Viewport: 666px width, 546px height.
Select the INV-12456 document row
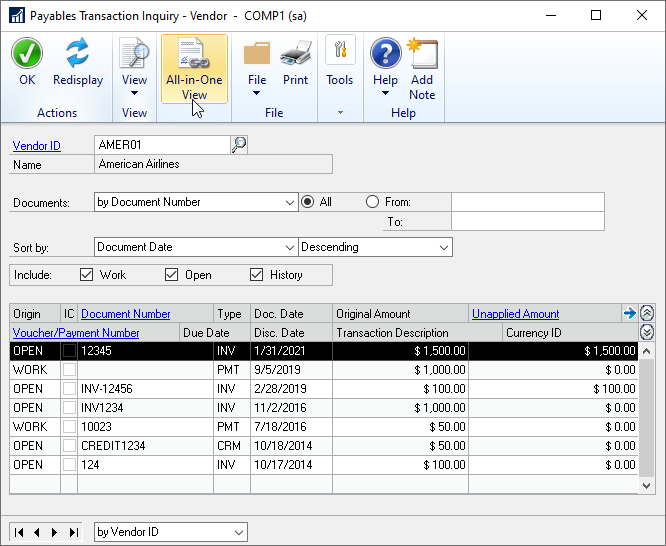[x=324, y=388]
